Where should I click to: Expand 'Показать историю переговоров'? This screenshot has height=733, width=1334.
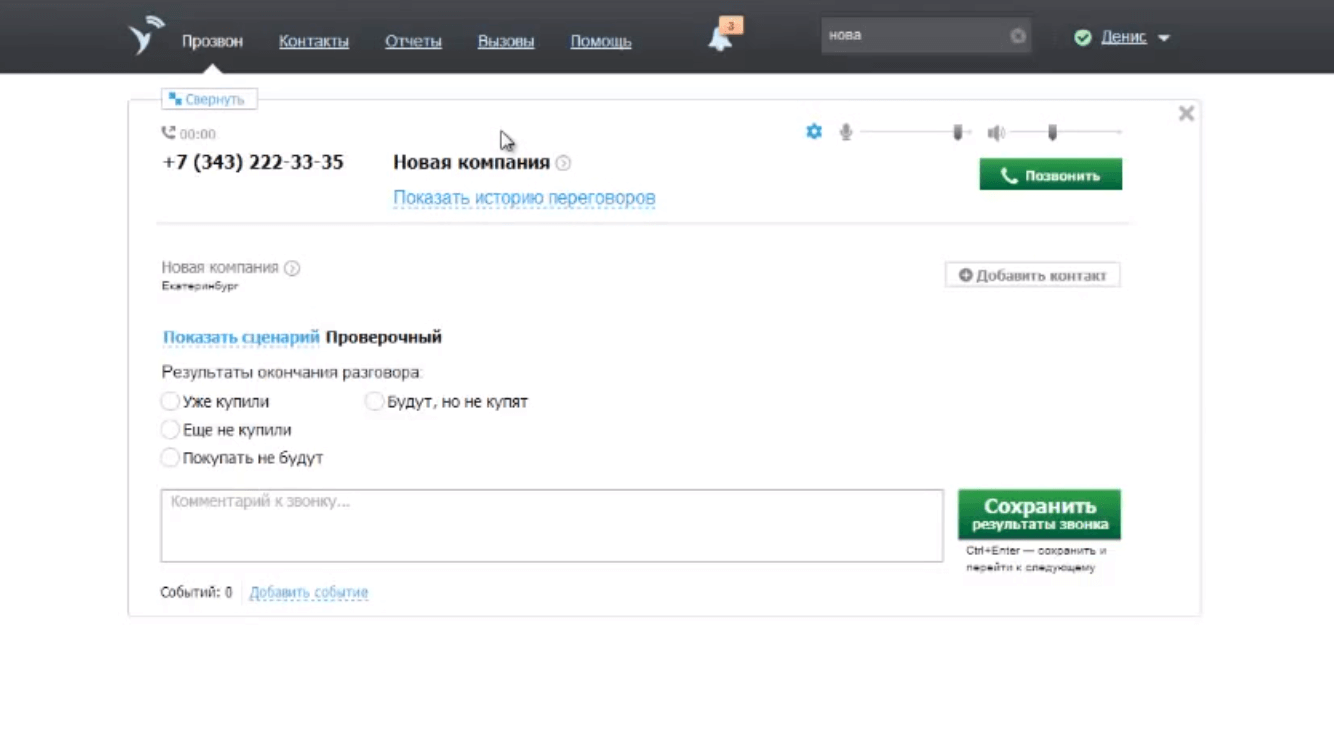coord(524,198)
